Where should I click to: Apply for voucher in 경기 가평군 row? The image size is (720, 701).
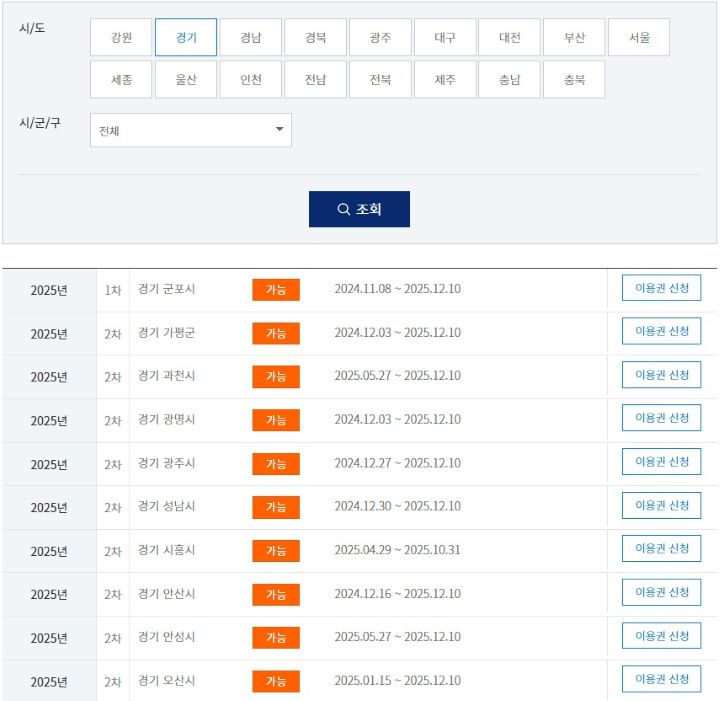661,331
